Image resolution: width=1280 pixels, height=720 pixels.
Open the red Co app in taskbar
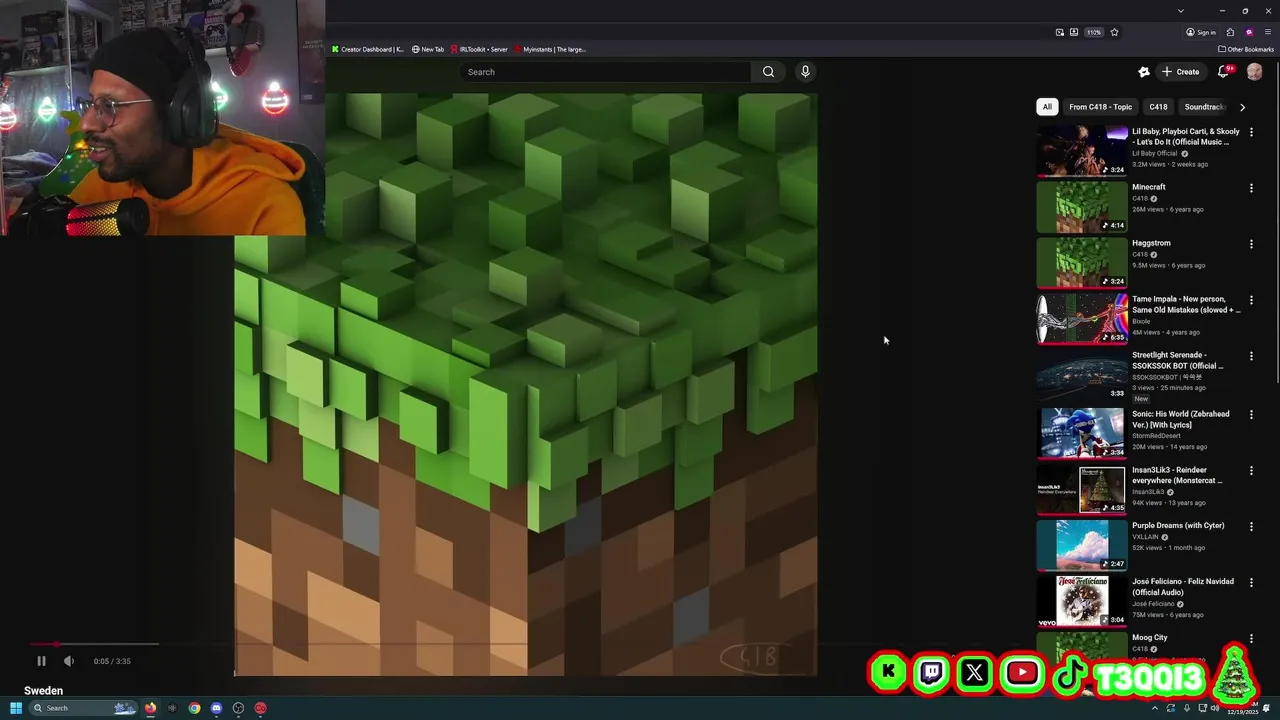point(260,708)
